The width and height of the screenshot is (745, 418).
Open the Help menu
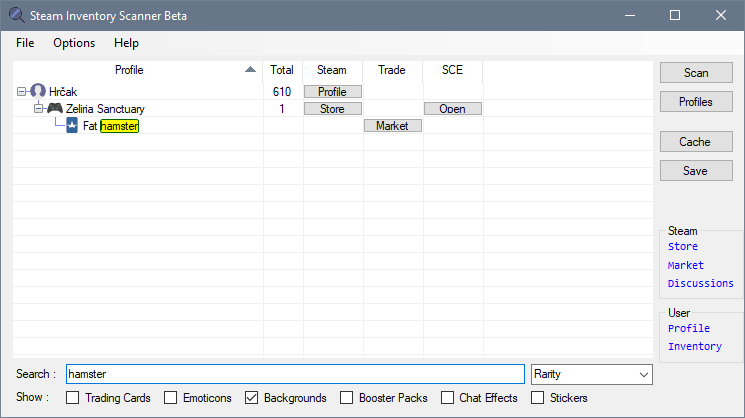[126, 43]
